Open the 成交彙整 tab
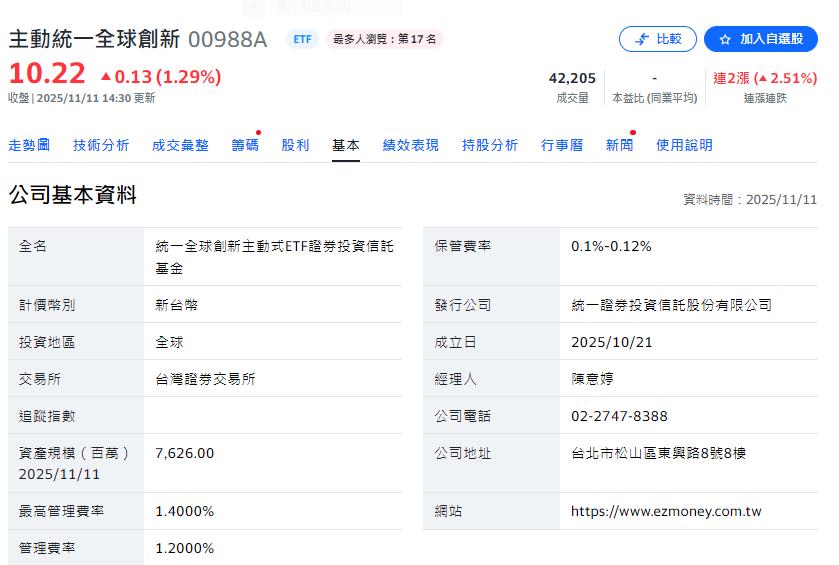The image size is (839, 565). [180, 145]
